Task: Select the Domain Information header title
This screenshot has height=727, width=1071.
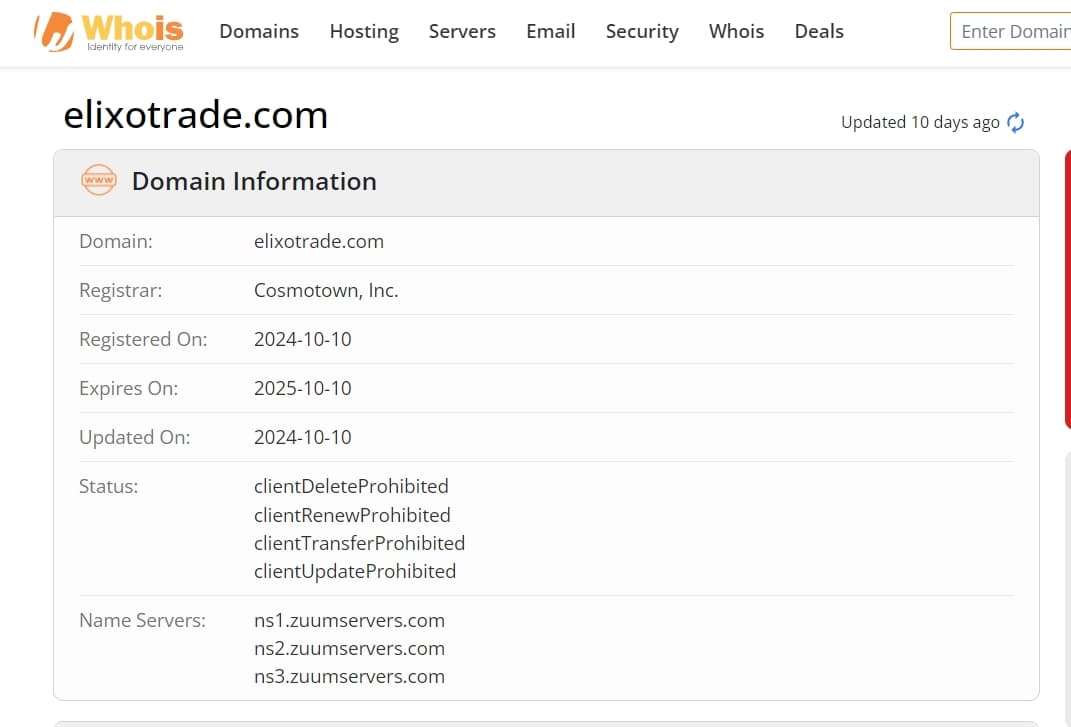Action: 254,181
